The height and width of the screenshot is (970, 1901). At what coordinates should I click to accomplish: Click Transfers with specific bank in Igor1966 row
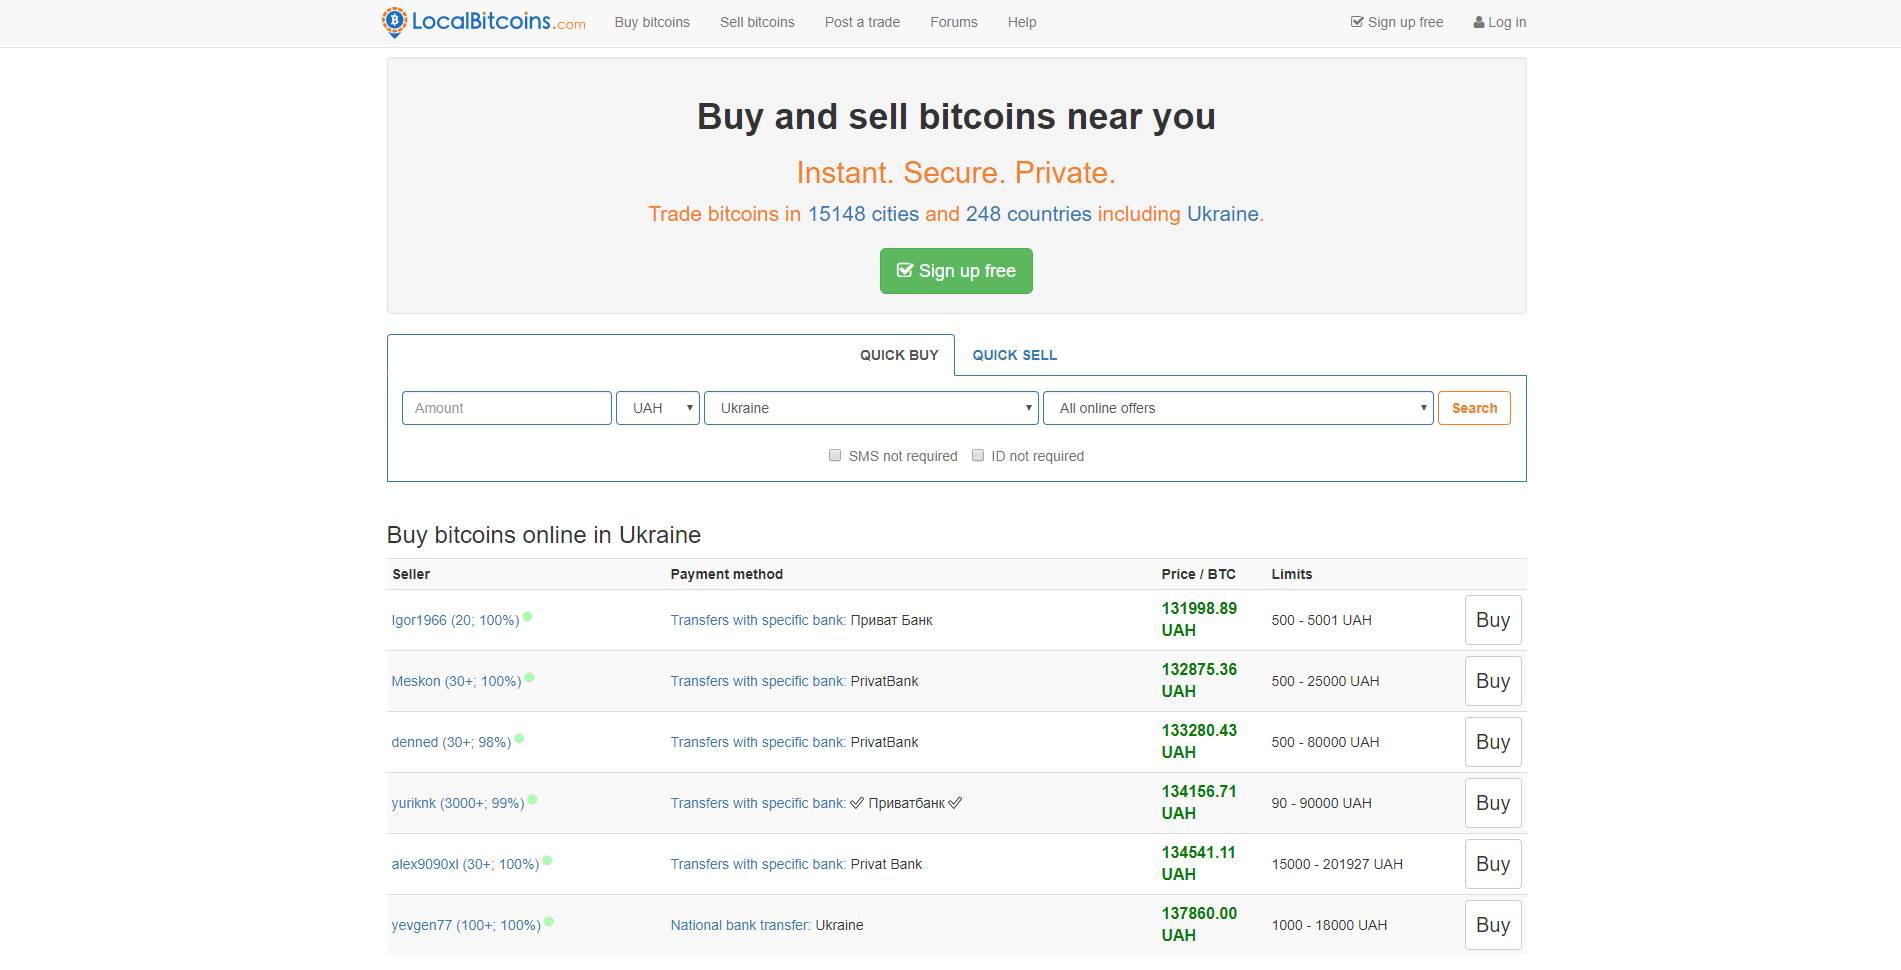pyautogui.click(x=758, y=620)
